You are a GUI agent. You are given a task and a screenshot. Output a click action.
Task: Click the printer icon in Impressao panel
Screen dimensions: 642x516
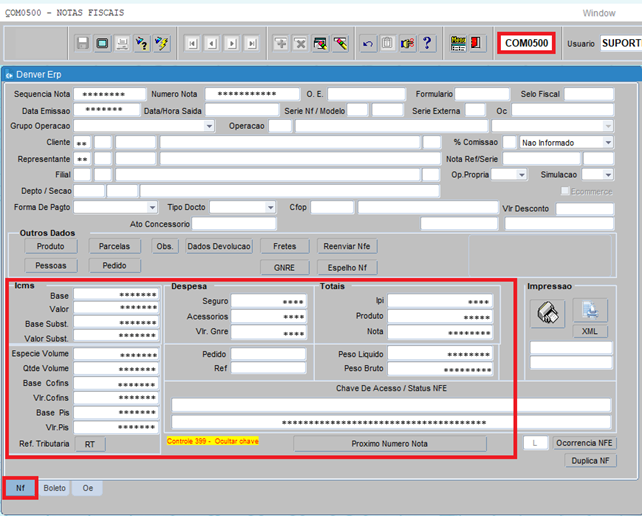click(548, 313)
